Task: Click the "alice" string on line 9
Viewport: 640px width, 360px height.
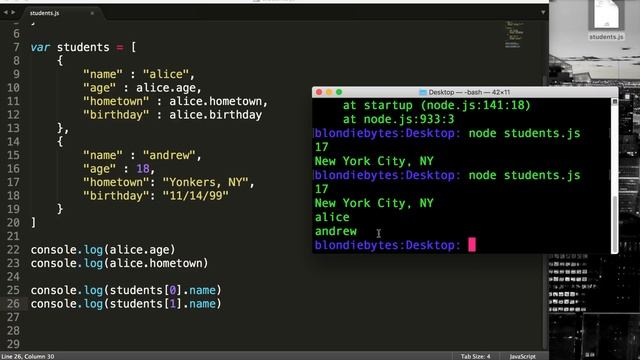Action: point(166,74)
